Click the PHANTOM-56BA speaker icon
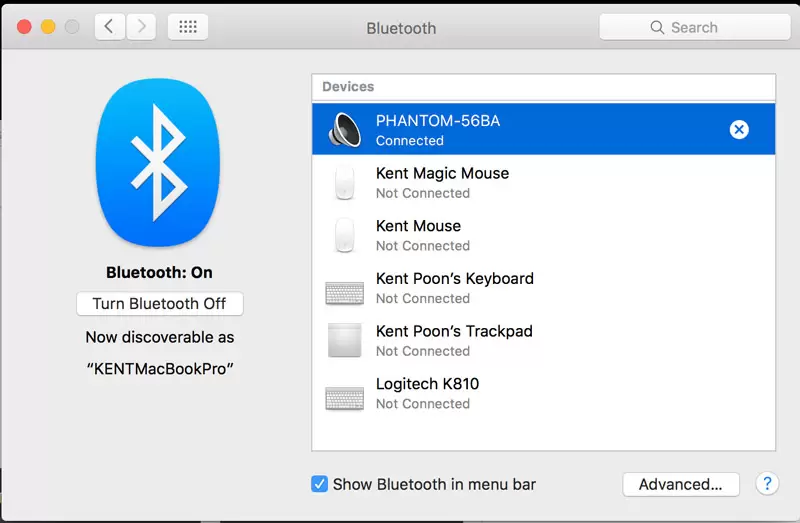The image size is (800, 523). tap(345, 130)
